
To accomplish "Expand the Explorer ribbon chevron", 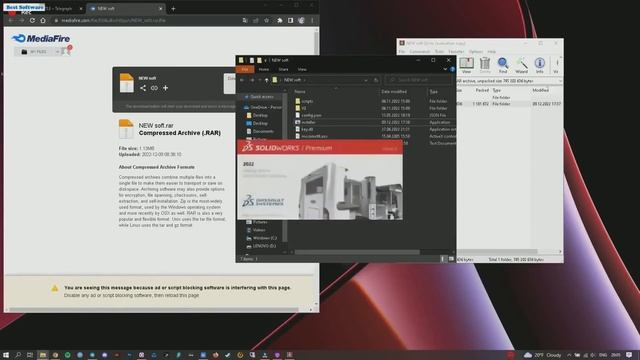I will point(445,69).
